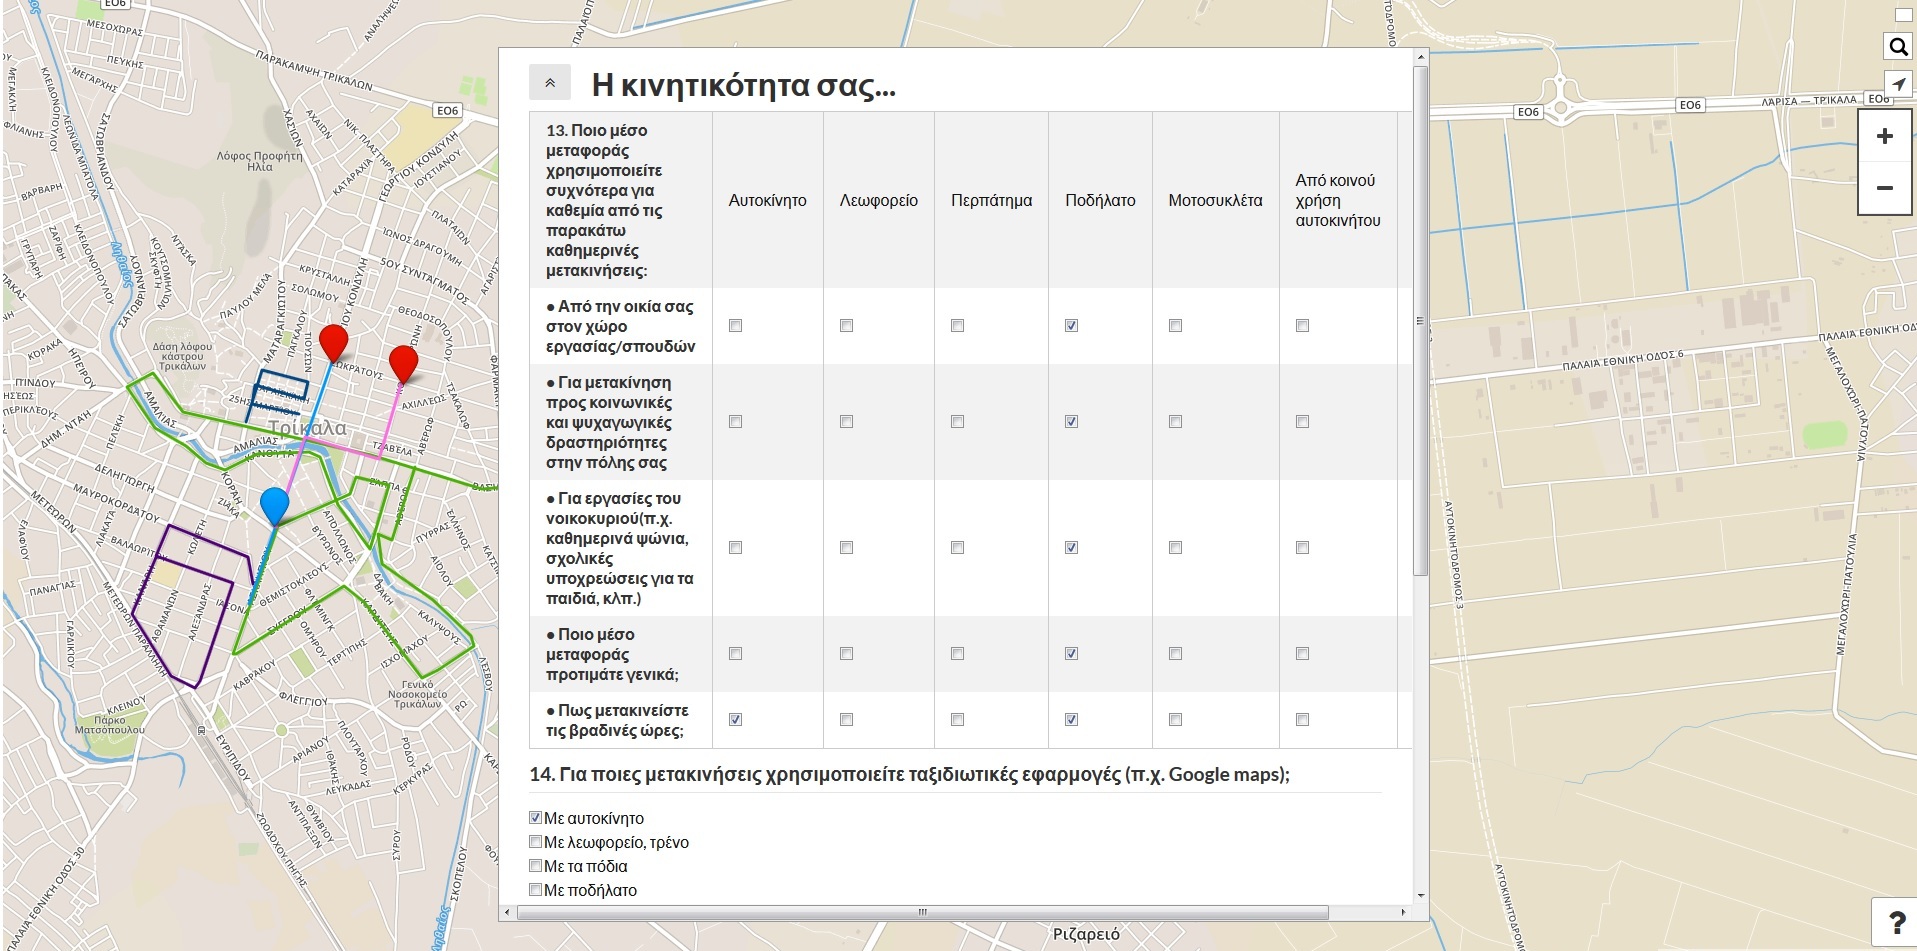Click 'Γενικό Νοσοκομείο Τρικάλων' map label

point(417,694)
